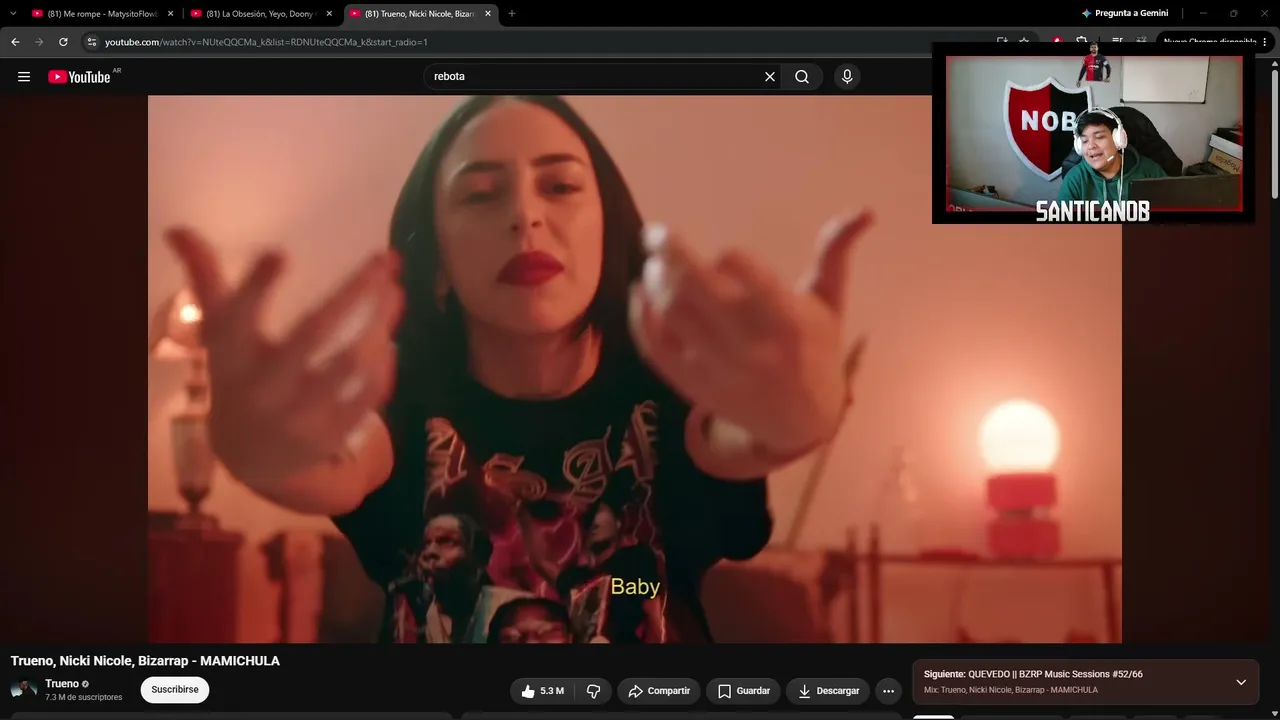
Task: Open the tab search dropdown arrow
Action: tap(13, 14)
